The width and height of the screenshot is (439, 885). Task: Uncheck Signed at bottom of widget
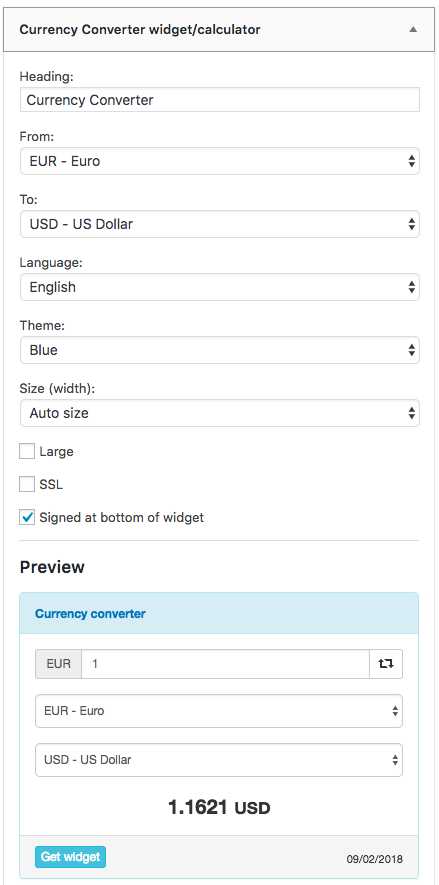(x=27, y=517)
